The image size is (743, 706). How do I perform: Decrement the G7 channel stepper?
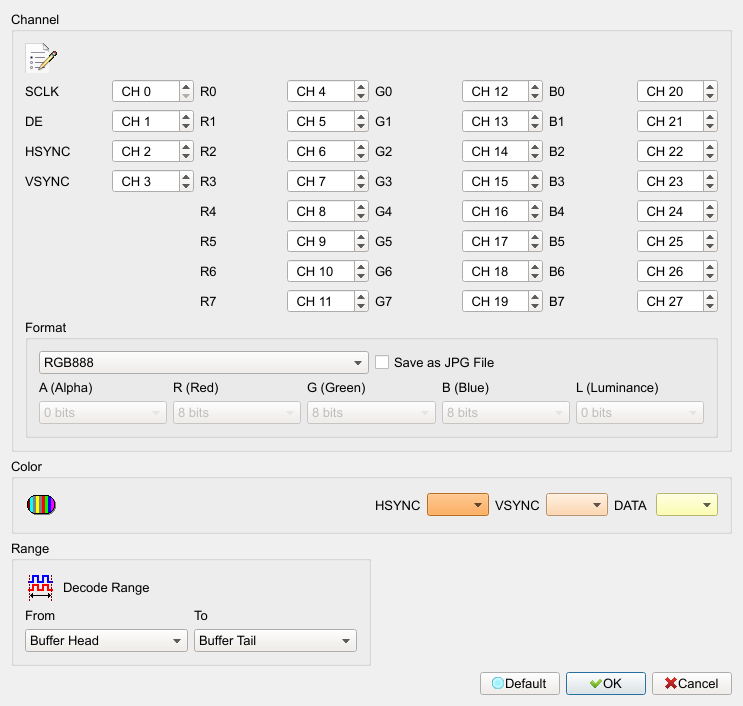click(x=535, y=306)
